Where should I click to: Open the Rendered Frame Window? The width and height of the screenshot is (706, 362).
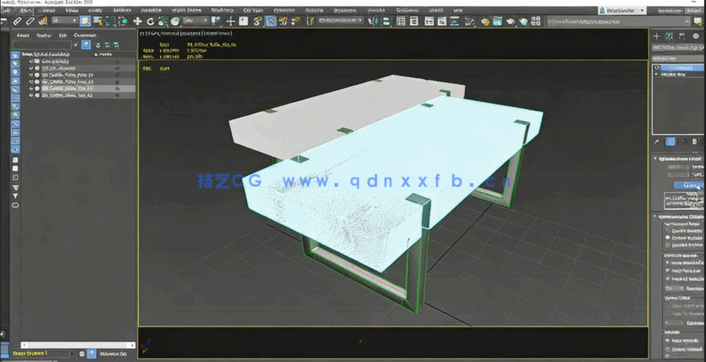tap(497, 21)
